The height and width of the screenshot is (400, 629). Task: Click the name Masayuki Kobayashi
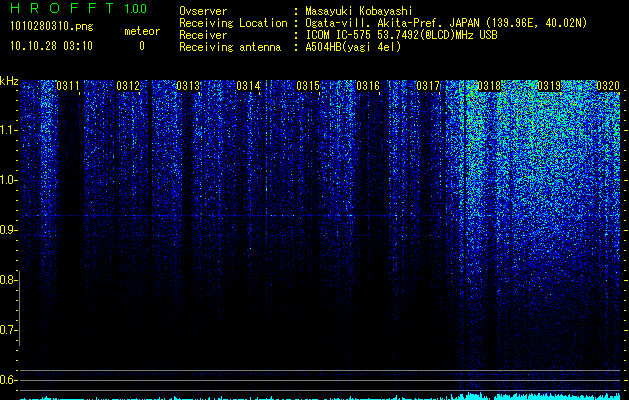pyautogui.click(x=359, y=11)
